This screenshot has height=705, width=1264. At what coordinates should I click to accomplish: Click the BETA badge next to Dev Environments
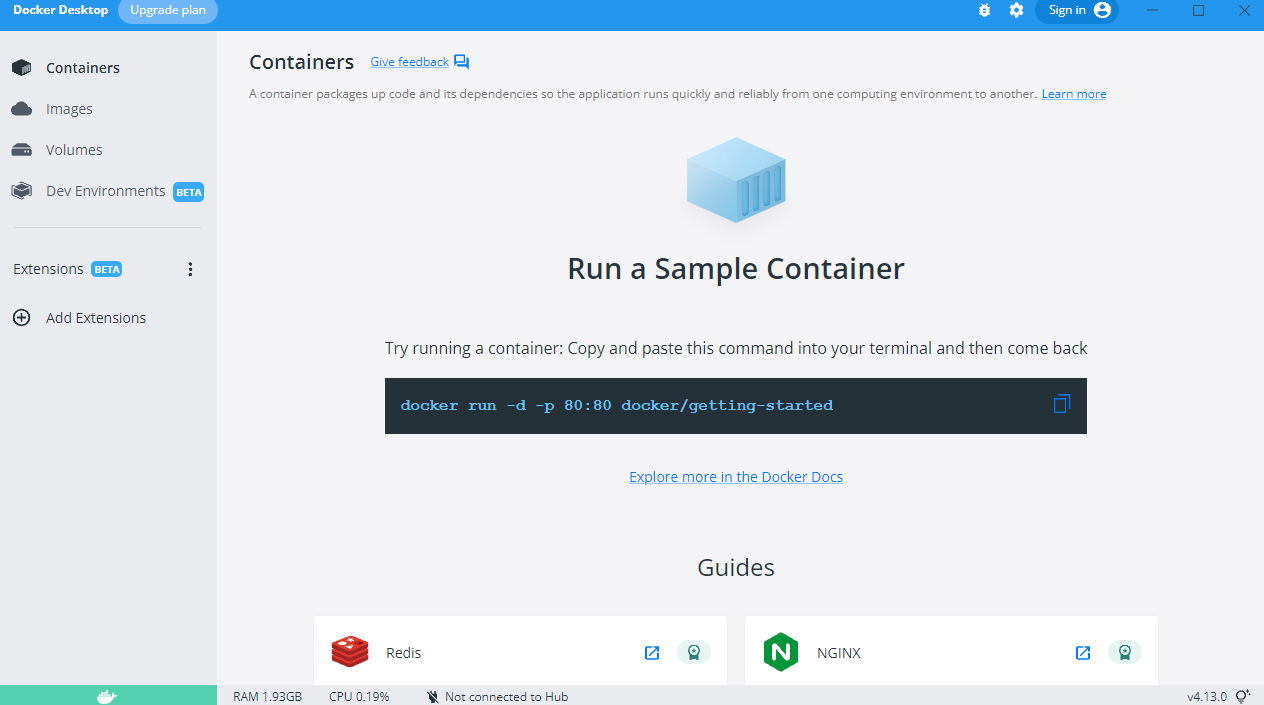(x=188, y=192)
